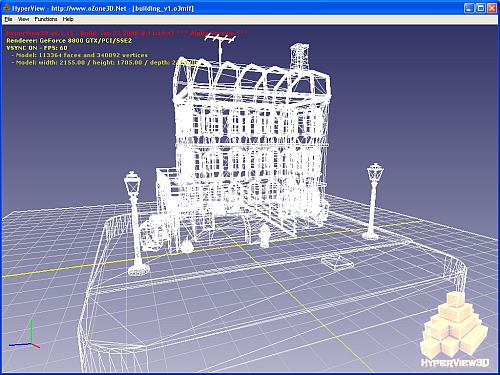Open the File menu

click(x=8, y=19)
